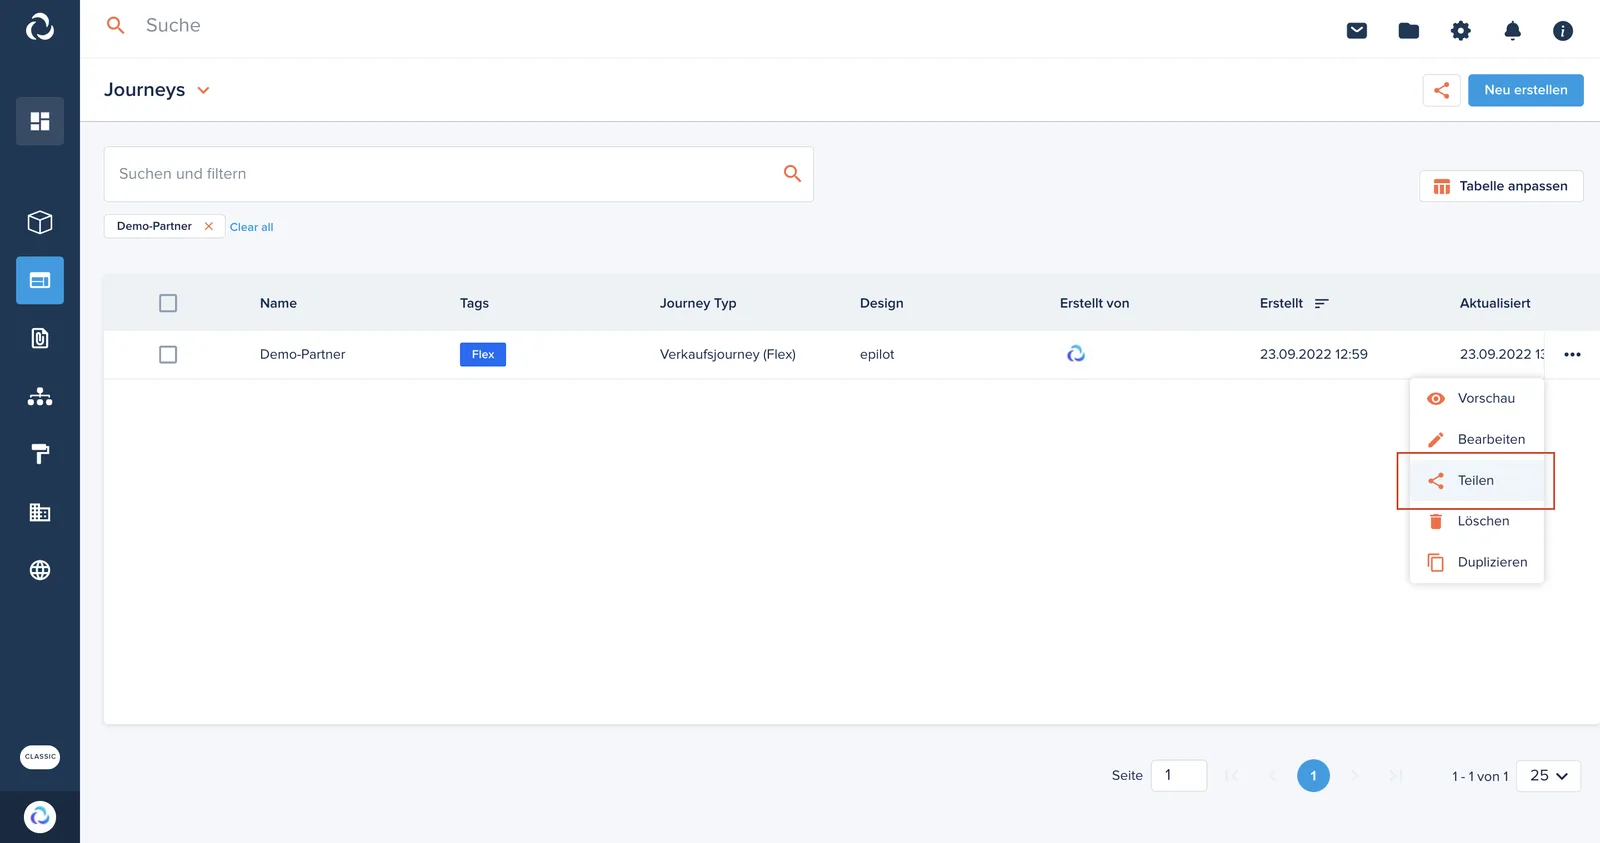Viewport: 1600px width, 843px height.
Task: Open the notifications bell icon
Action: (x=1513, y=31)
